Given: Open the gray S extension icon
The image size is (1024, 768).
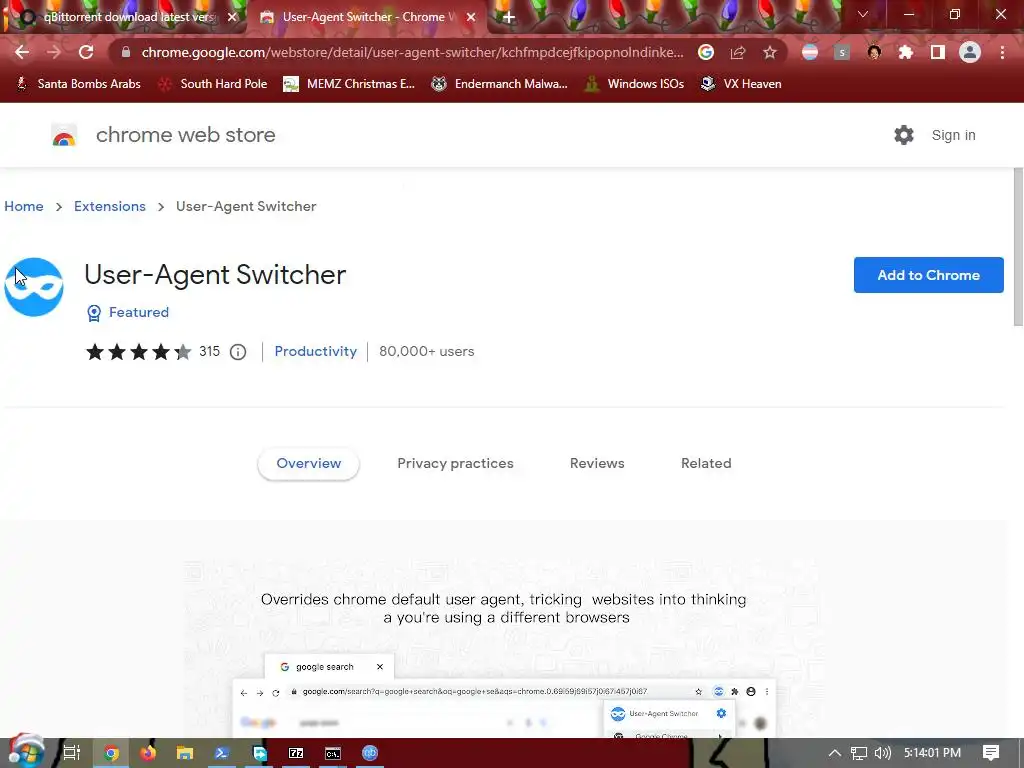Looking at the screenshot, I should 842,52.
